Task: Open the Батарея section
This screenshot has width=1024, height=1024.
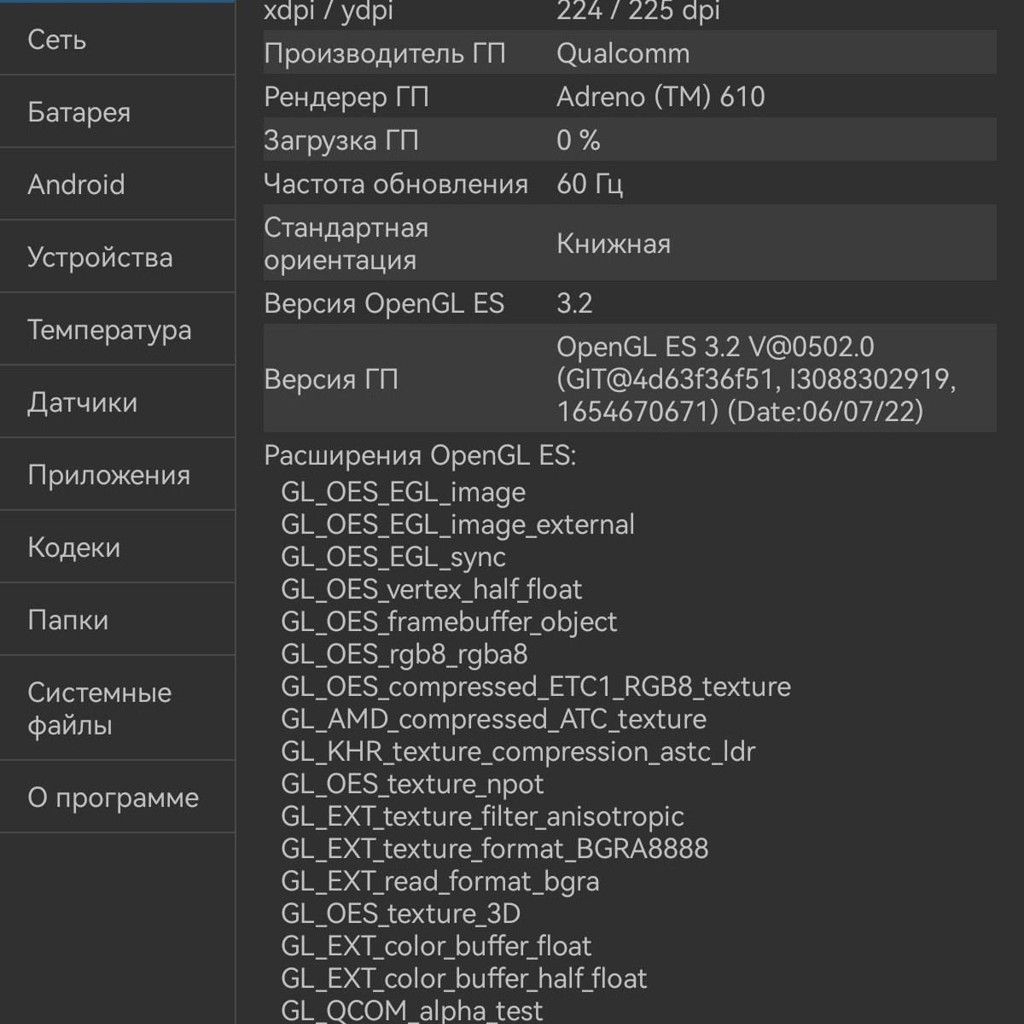Action: pos(118,112)
